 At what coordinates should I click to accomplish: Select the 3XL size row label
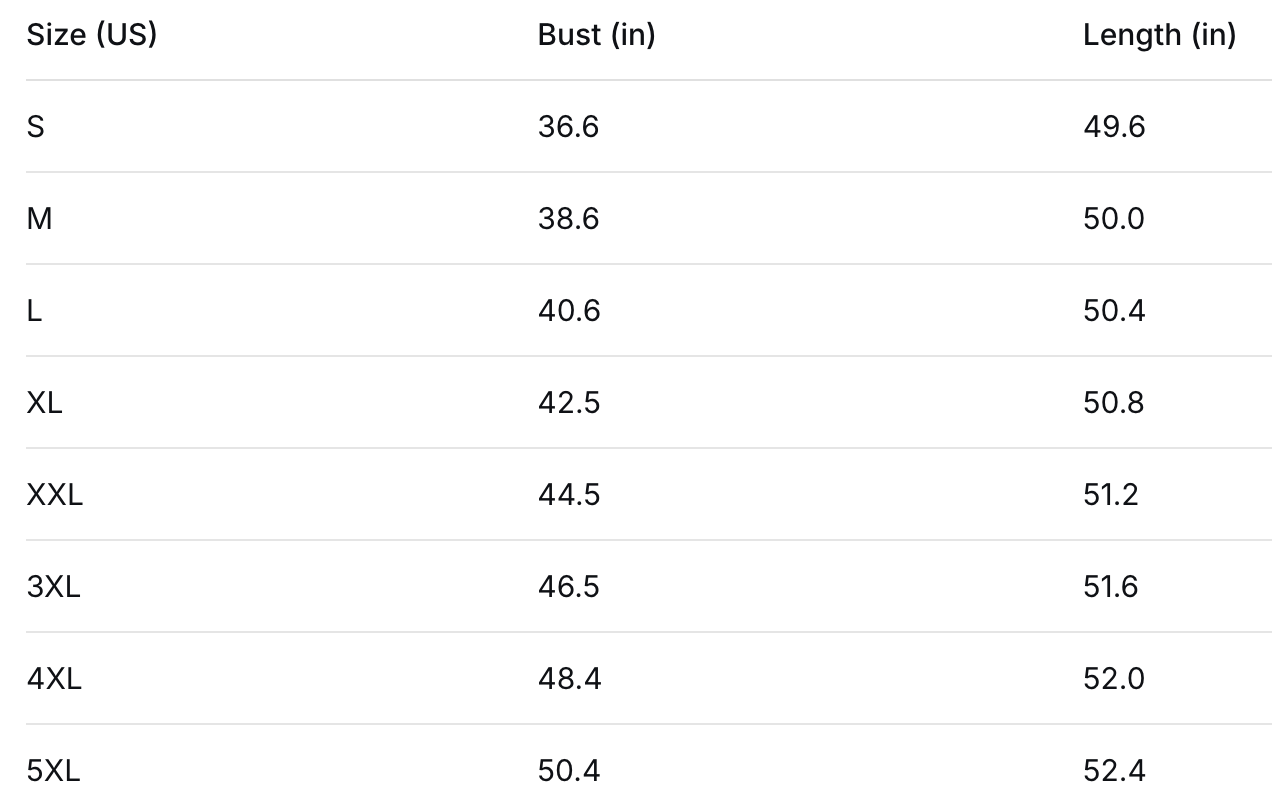53,587
